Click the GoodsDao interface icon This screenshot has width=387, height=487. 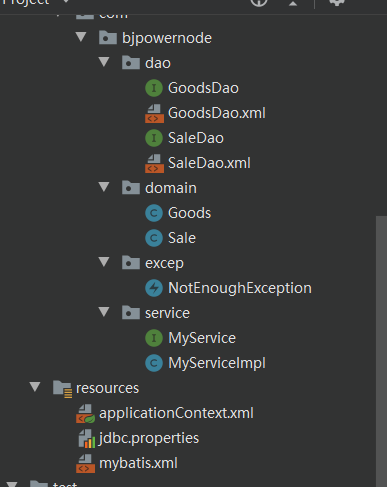click(x=154, y=88)
